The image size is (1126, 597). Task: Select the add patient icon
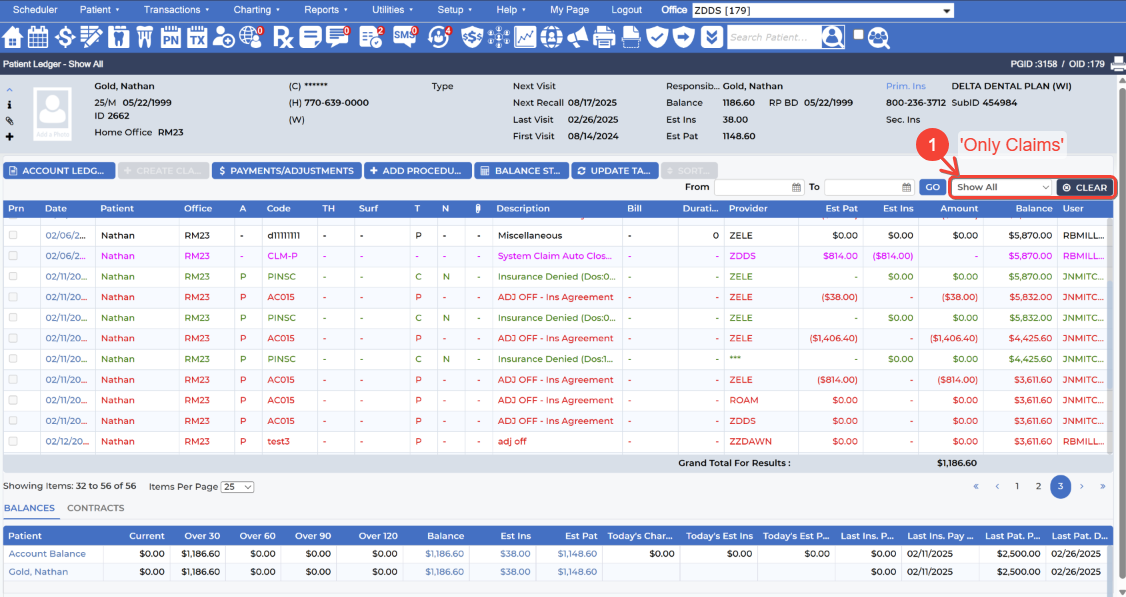[x=223, y=37]
